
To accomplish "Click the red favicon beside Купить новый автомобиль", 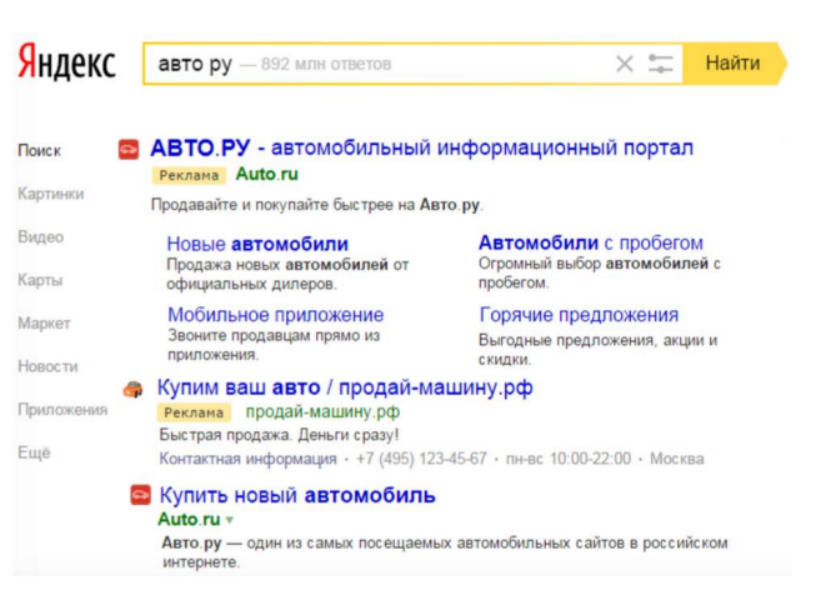I will point(141,495).
